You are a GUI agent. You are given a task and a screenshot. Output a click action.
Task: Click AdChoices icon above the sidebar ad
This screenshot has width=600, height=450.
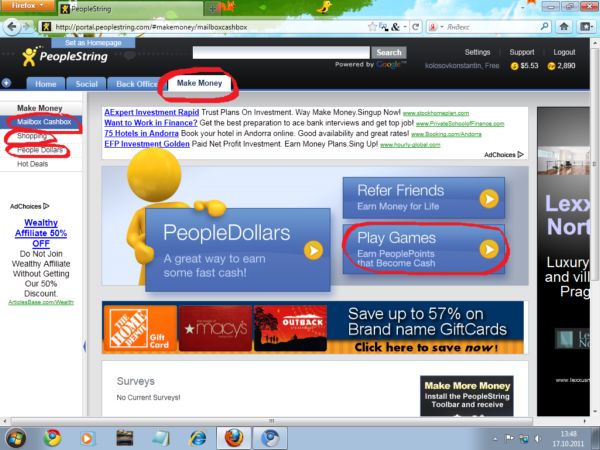point(46,206)
